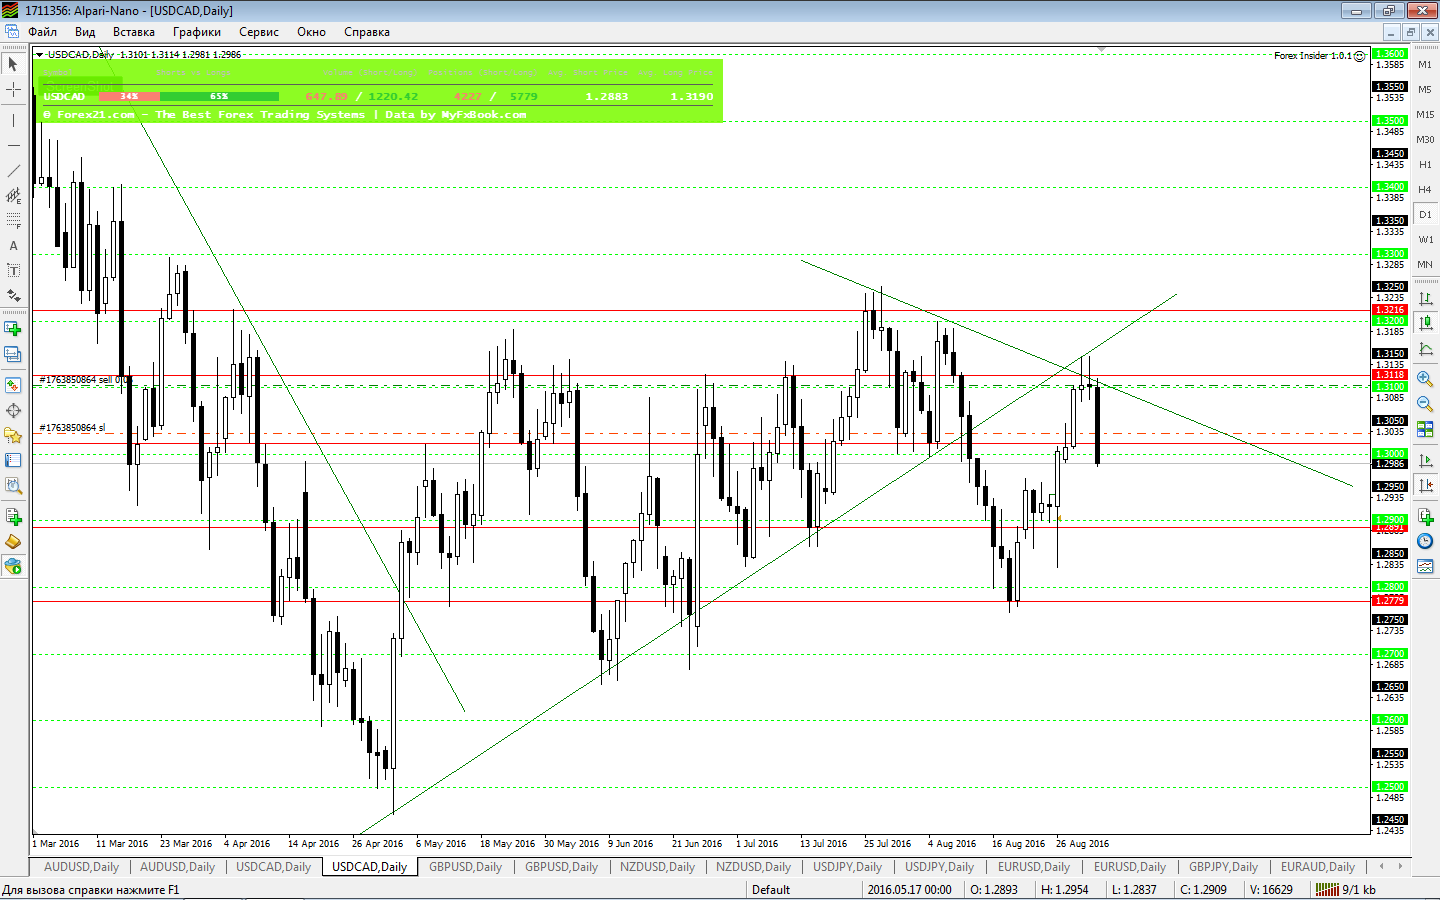Open the Графики menu
The width and height of the screenshot is (1440, 900).
click(197, 32)
